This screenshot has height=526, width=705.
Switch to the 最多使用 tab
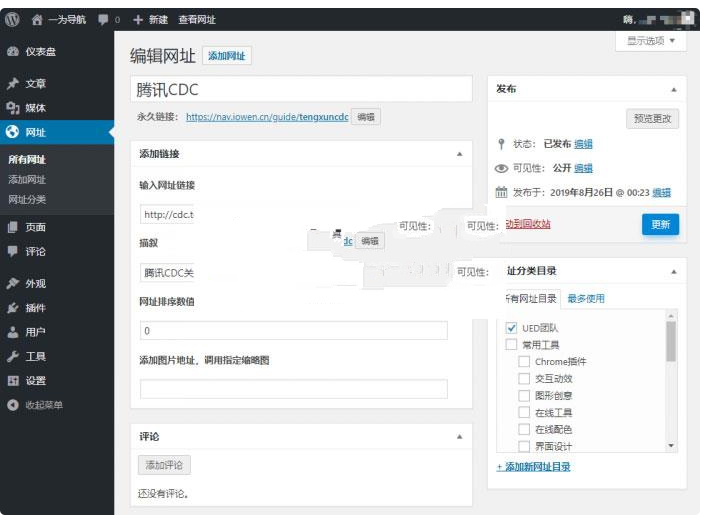(x=586, y=298)
